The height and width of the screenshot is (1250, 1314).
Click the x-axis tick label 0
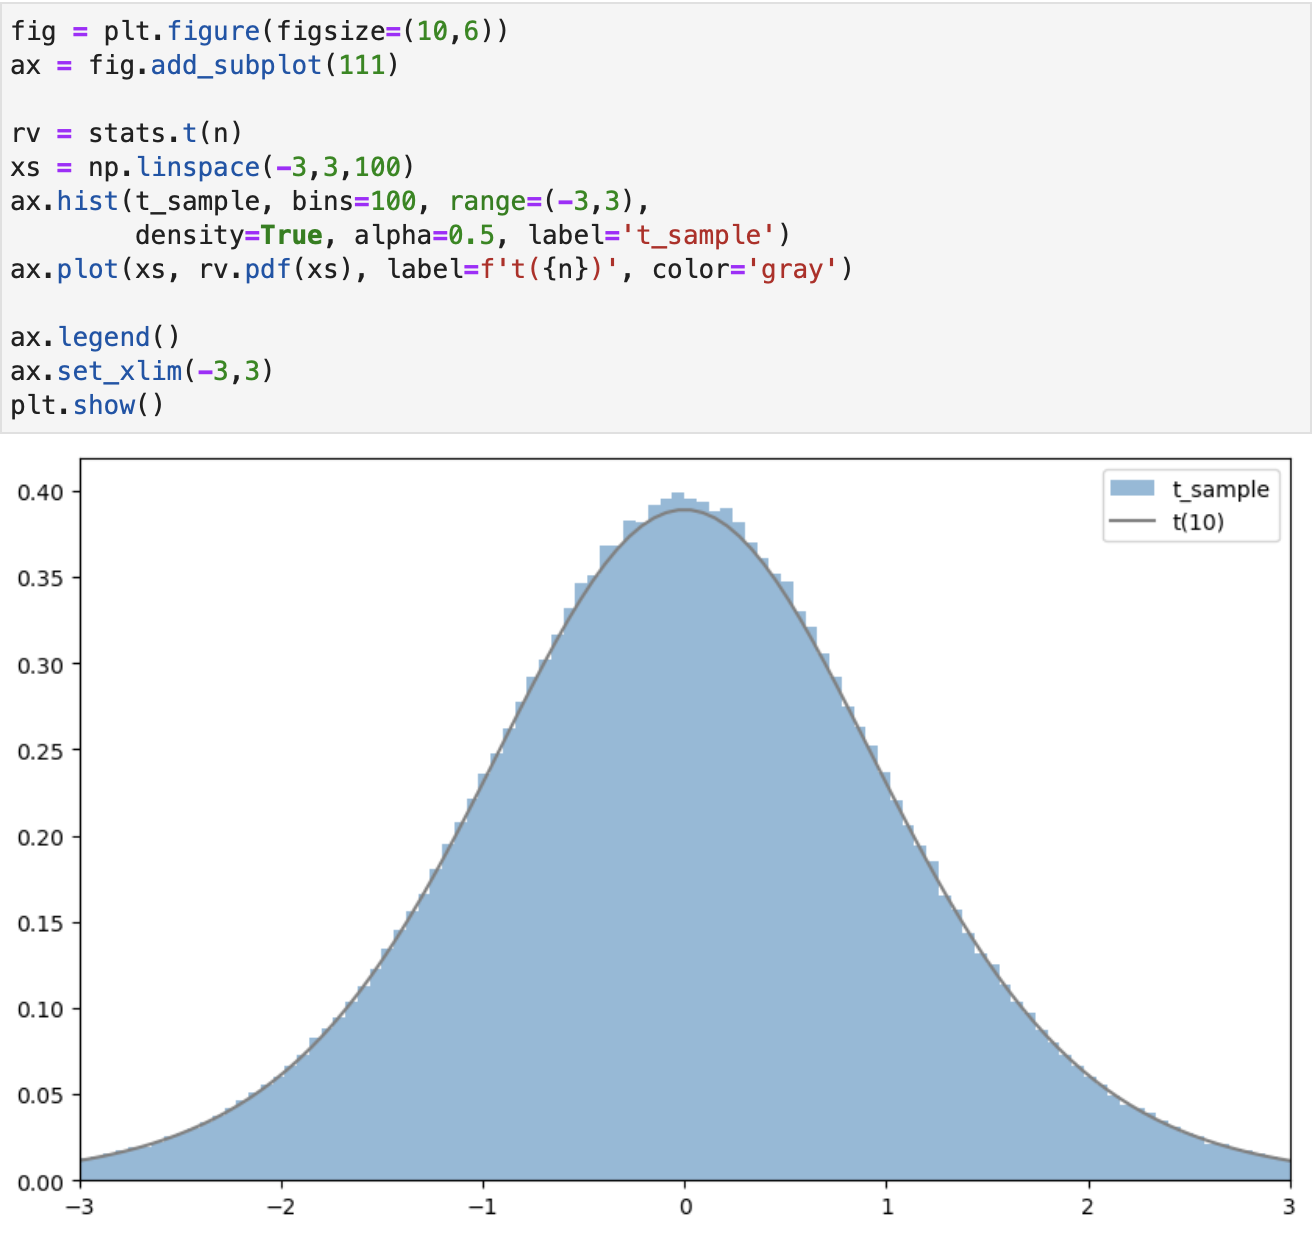[x=685, y=1207]
